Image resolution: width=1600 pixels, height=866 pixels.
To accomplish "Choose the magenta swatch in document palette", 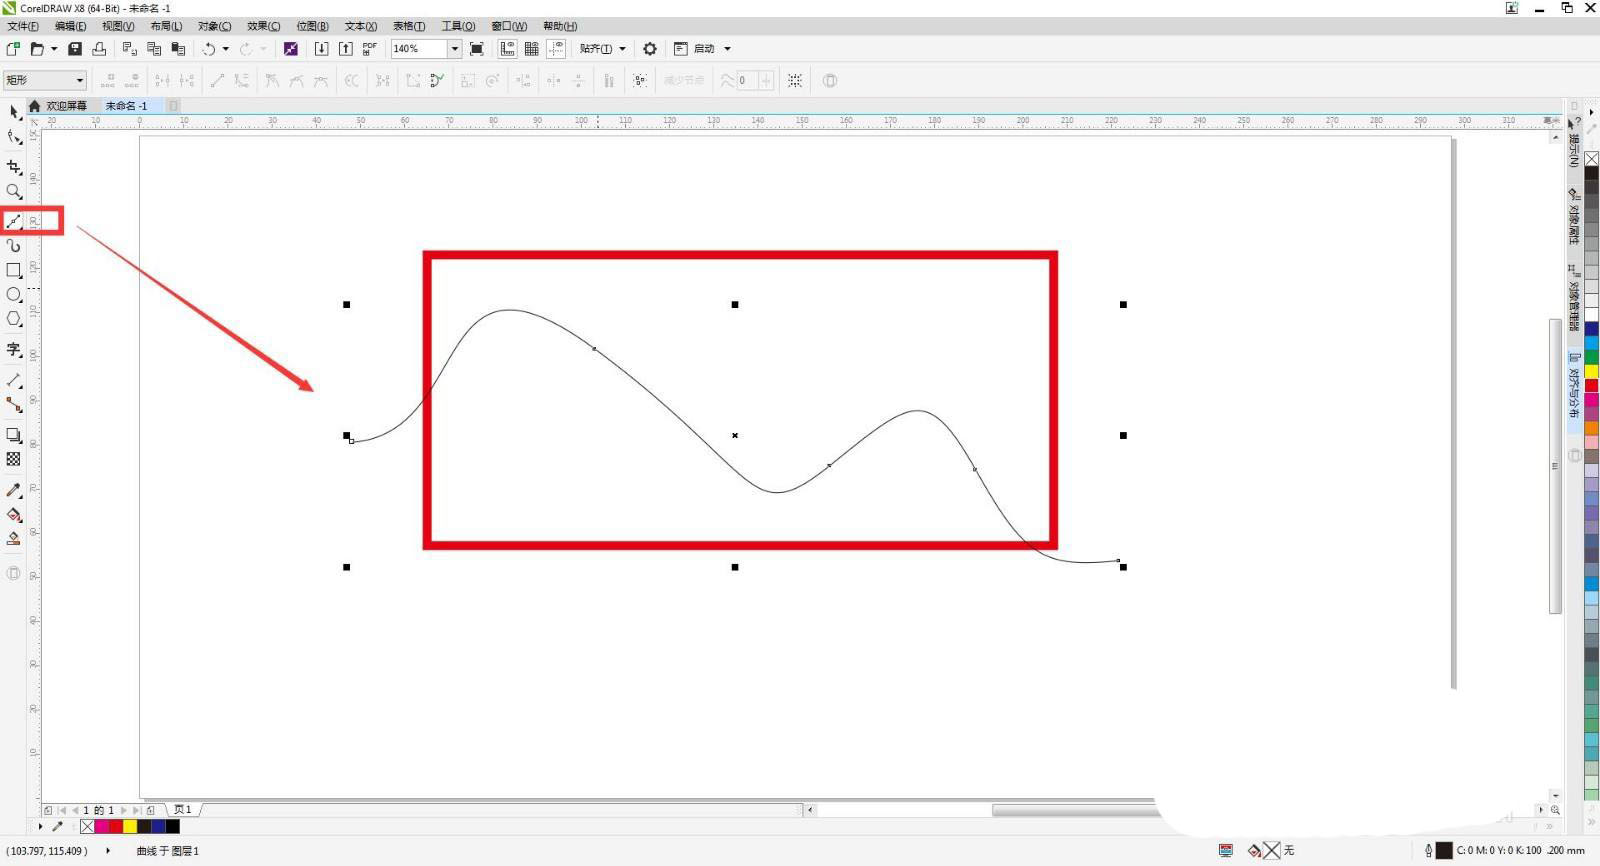I will [x=102, y=827].
